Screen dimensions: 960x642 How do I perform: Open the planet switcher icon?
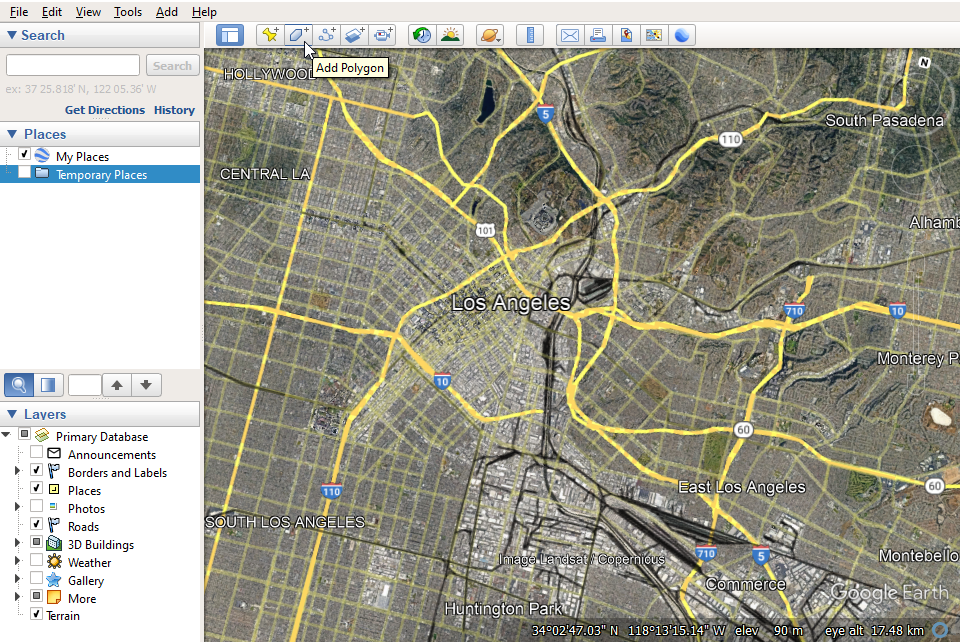(490, 35)
